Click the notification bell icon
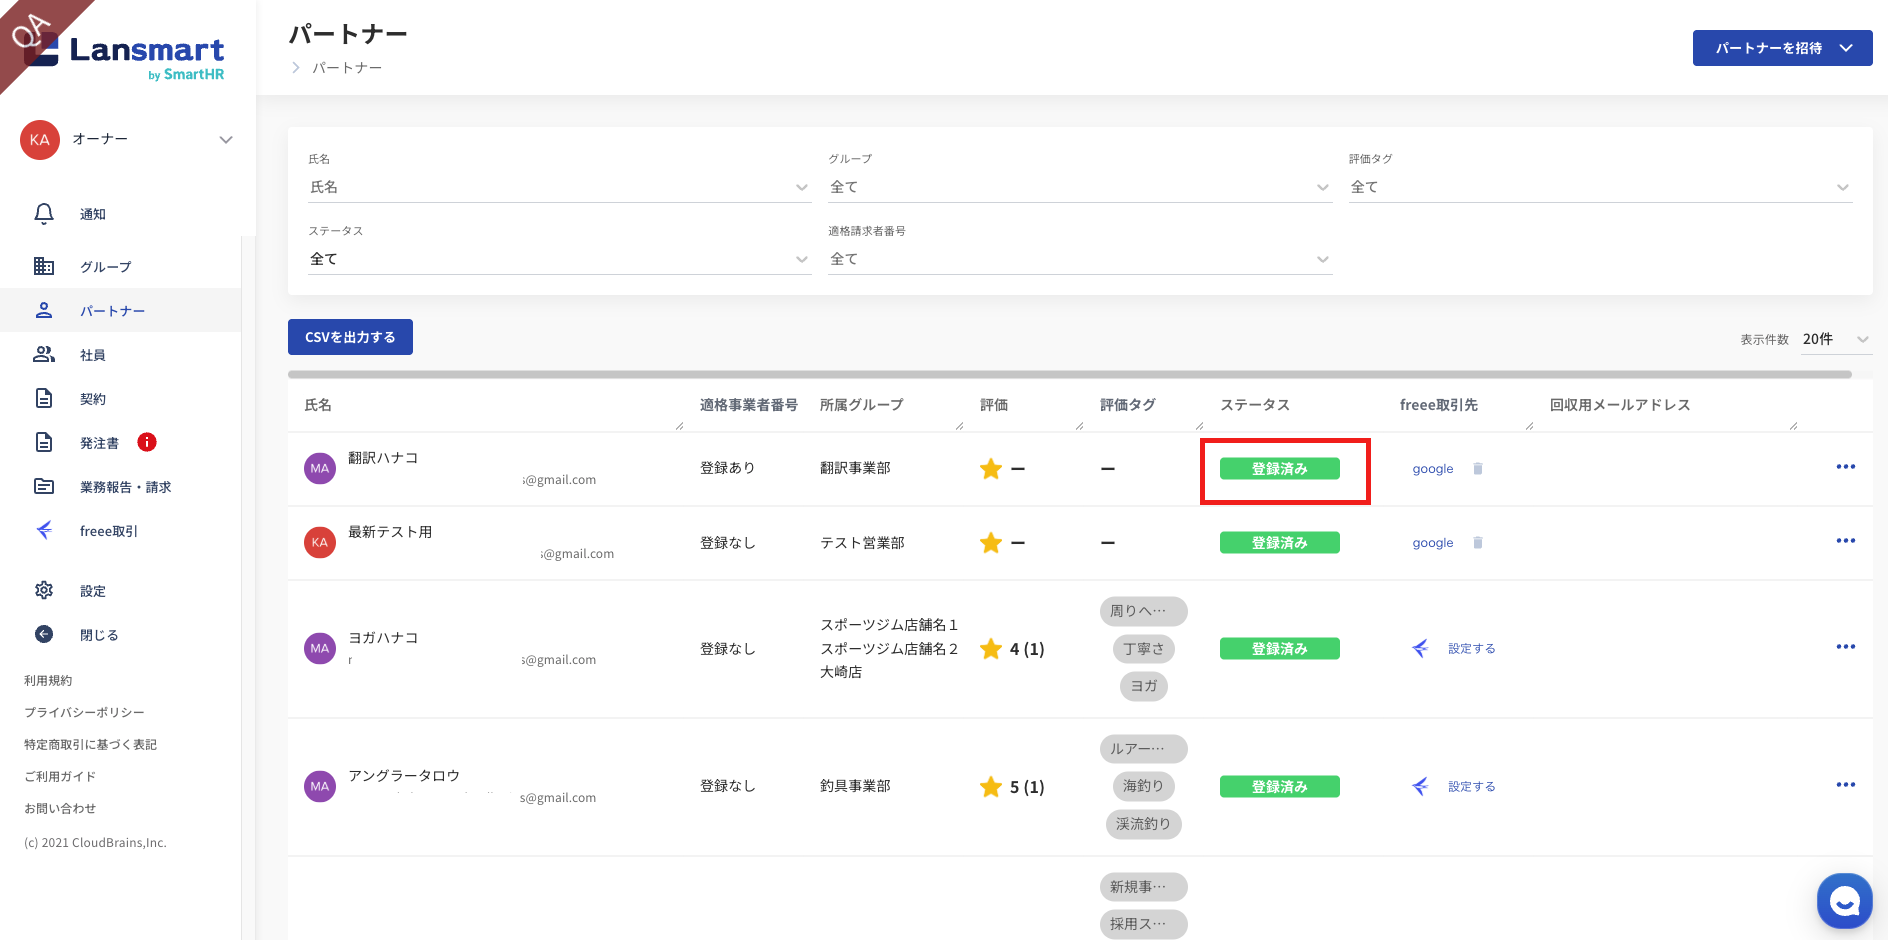Viewport: 1888px width, 940px height. click(x=44, y=214)
